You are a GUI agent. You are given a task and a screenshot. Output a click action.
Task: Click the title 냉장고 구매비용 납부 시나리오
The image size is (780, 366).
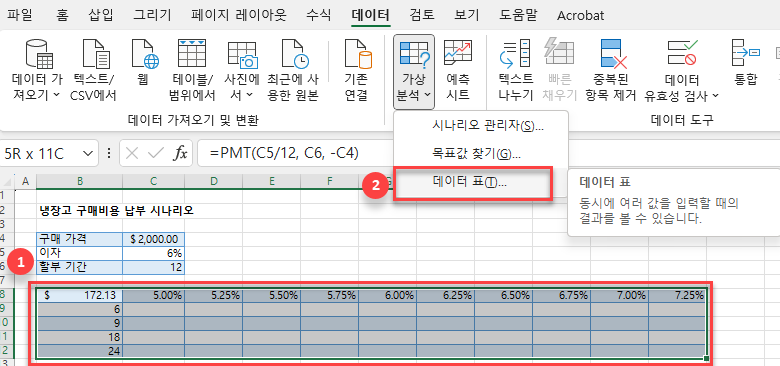[116, 210]
